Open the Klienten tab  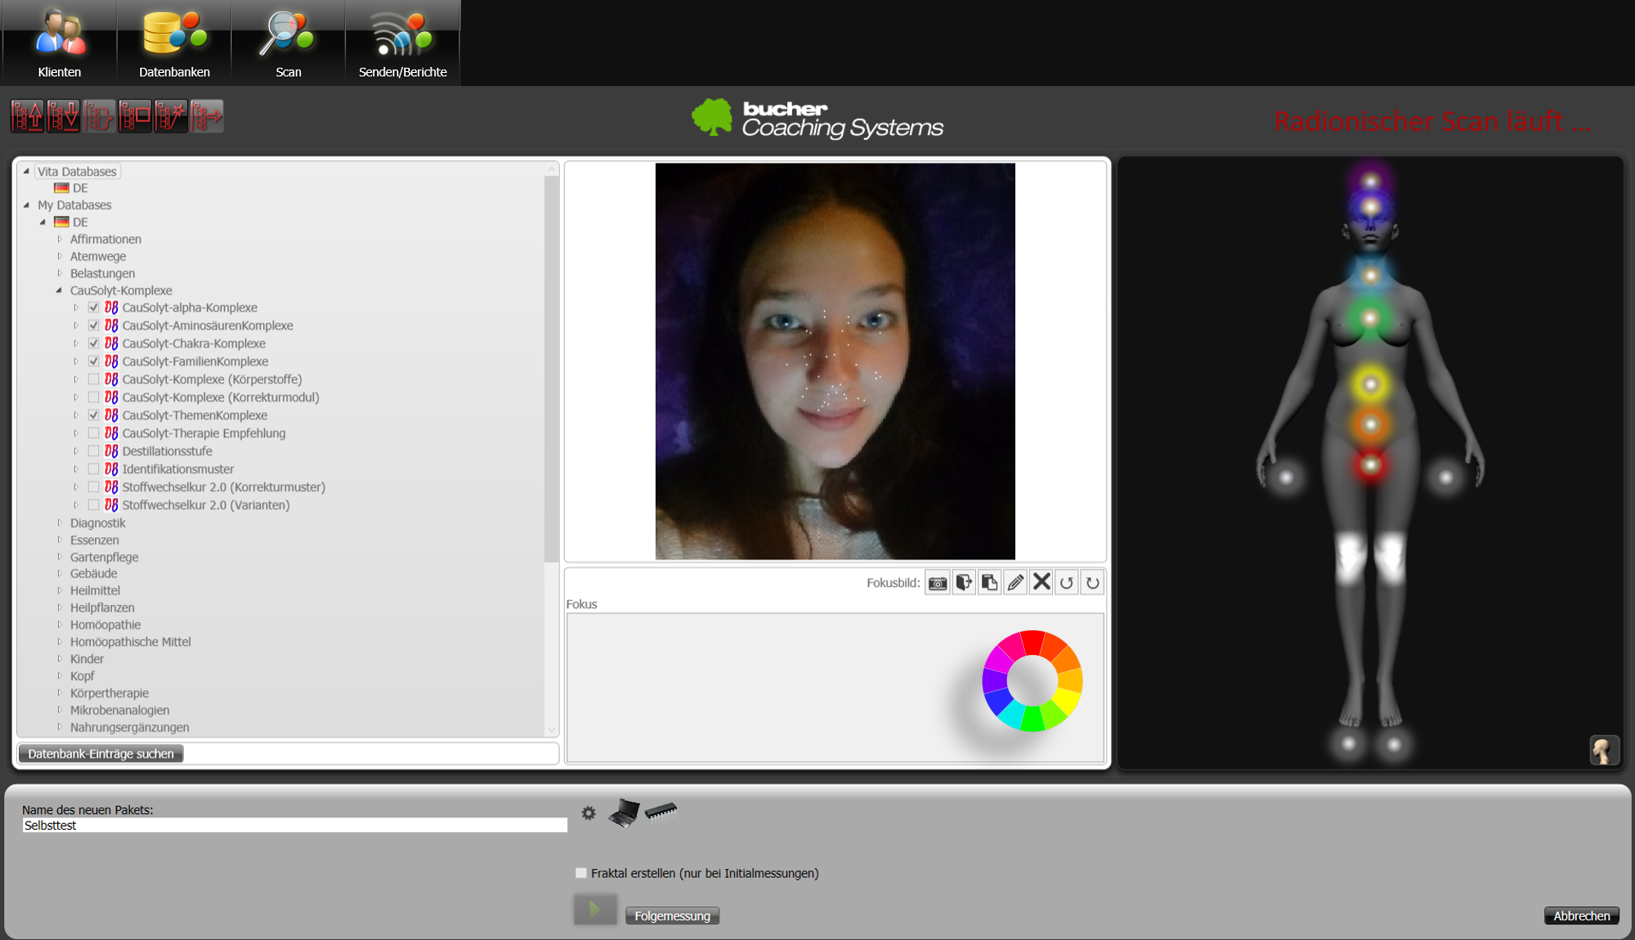[59, 43]
